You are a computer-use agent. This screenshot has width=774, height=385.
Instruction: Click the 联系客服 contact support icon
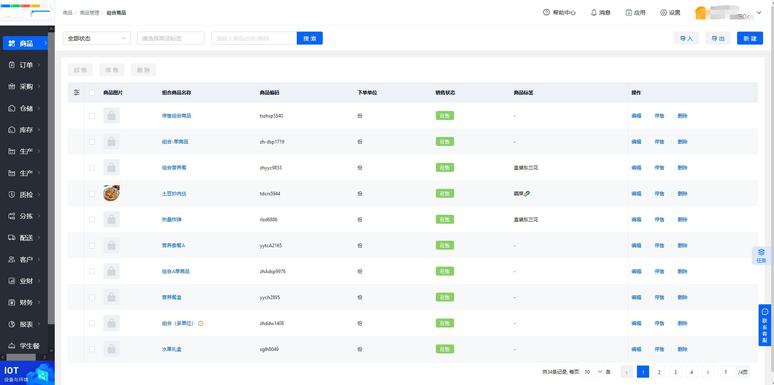click(x=765, y=311)
